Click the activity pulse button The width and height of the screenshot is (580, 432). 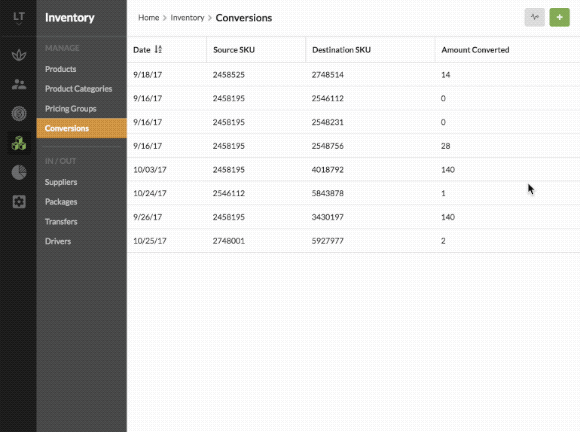point(535,17)
